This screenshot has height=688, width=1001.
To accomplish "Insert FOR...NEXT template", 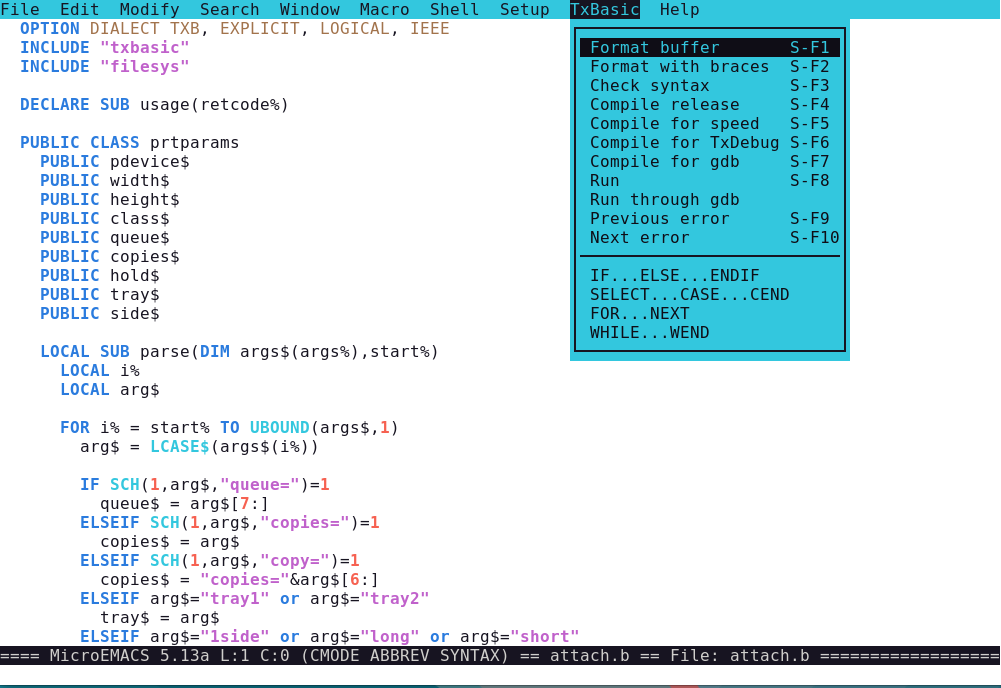I will (x=709, y=314).
